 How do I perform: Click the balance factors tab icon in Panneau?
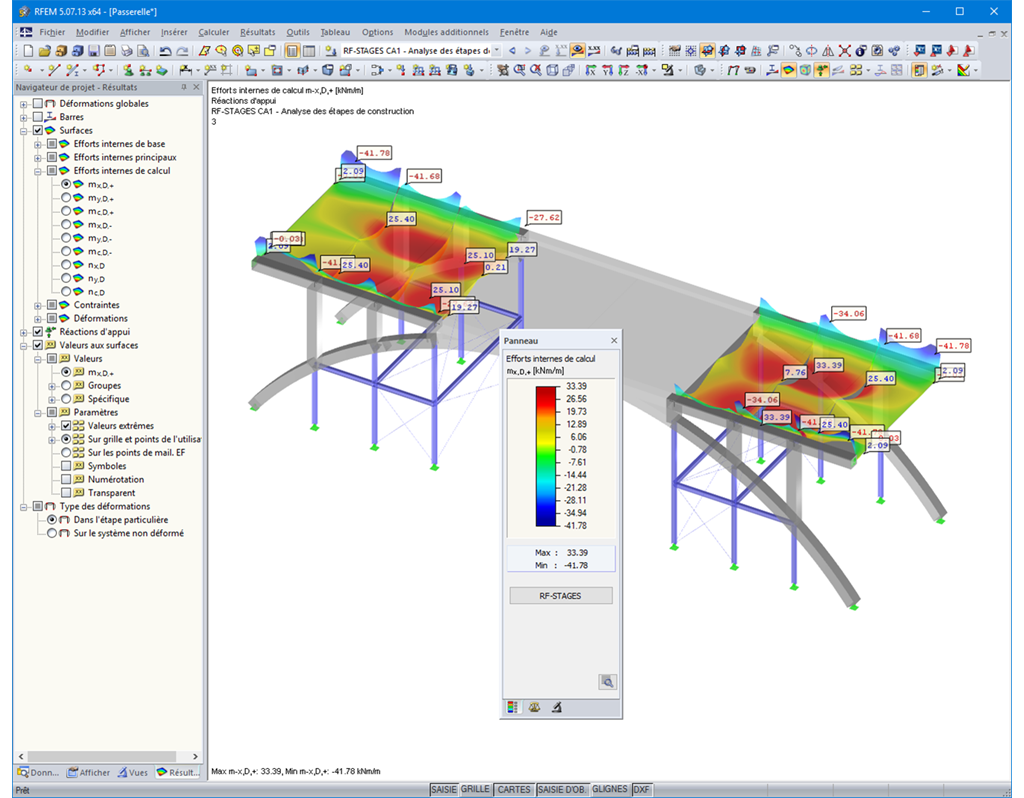click(534, 707)
